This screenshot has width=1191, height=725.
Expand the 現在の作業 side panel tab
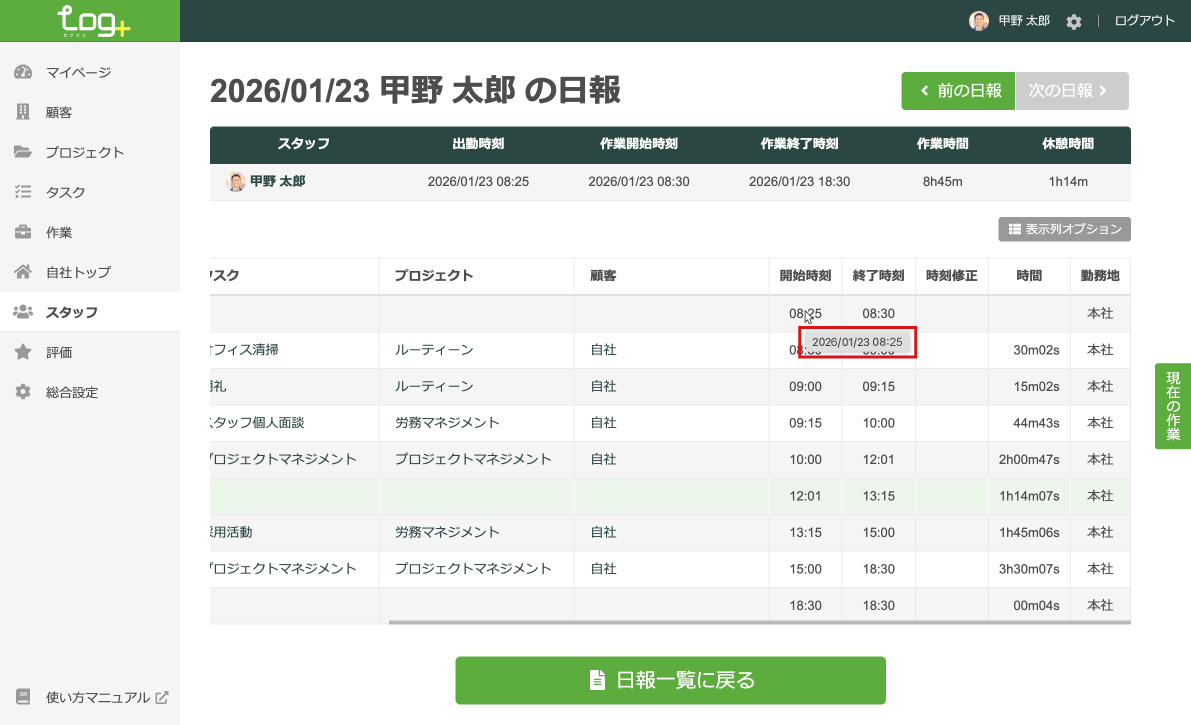[1173, 406]
